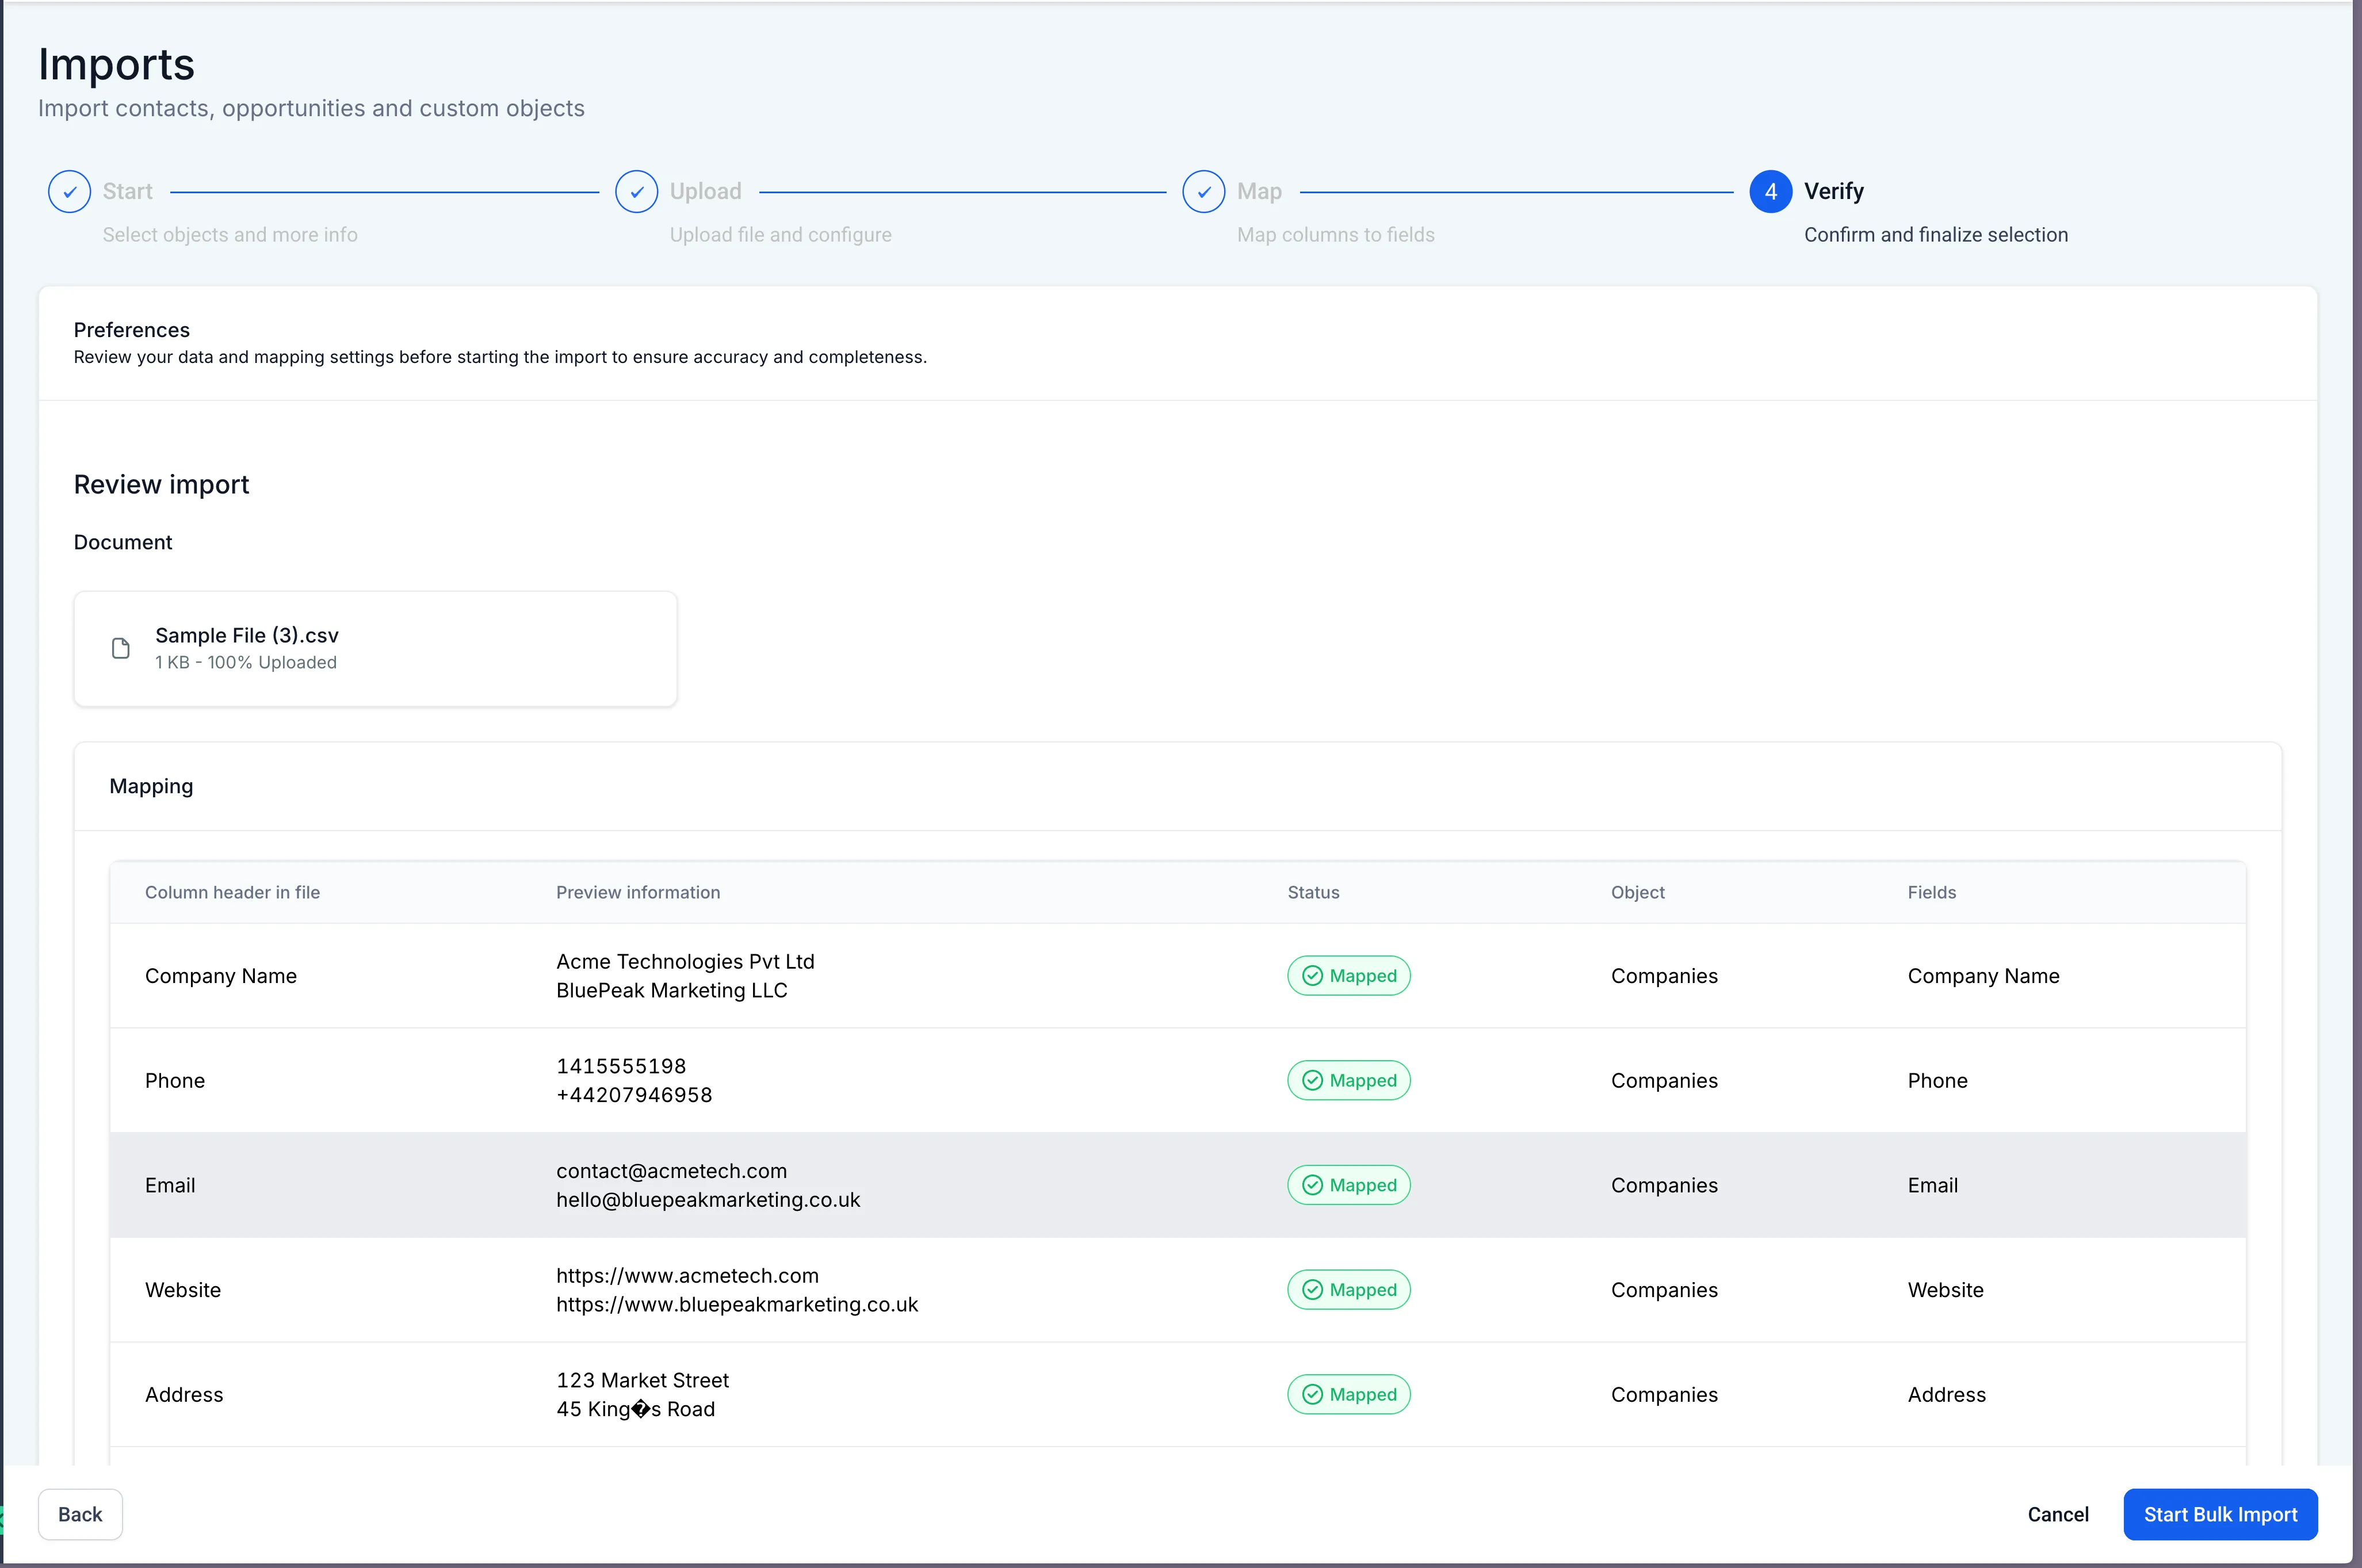Click the completed Map step checkmark icon

[1203, 191]
